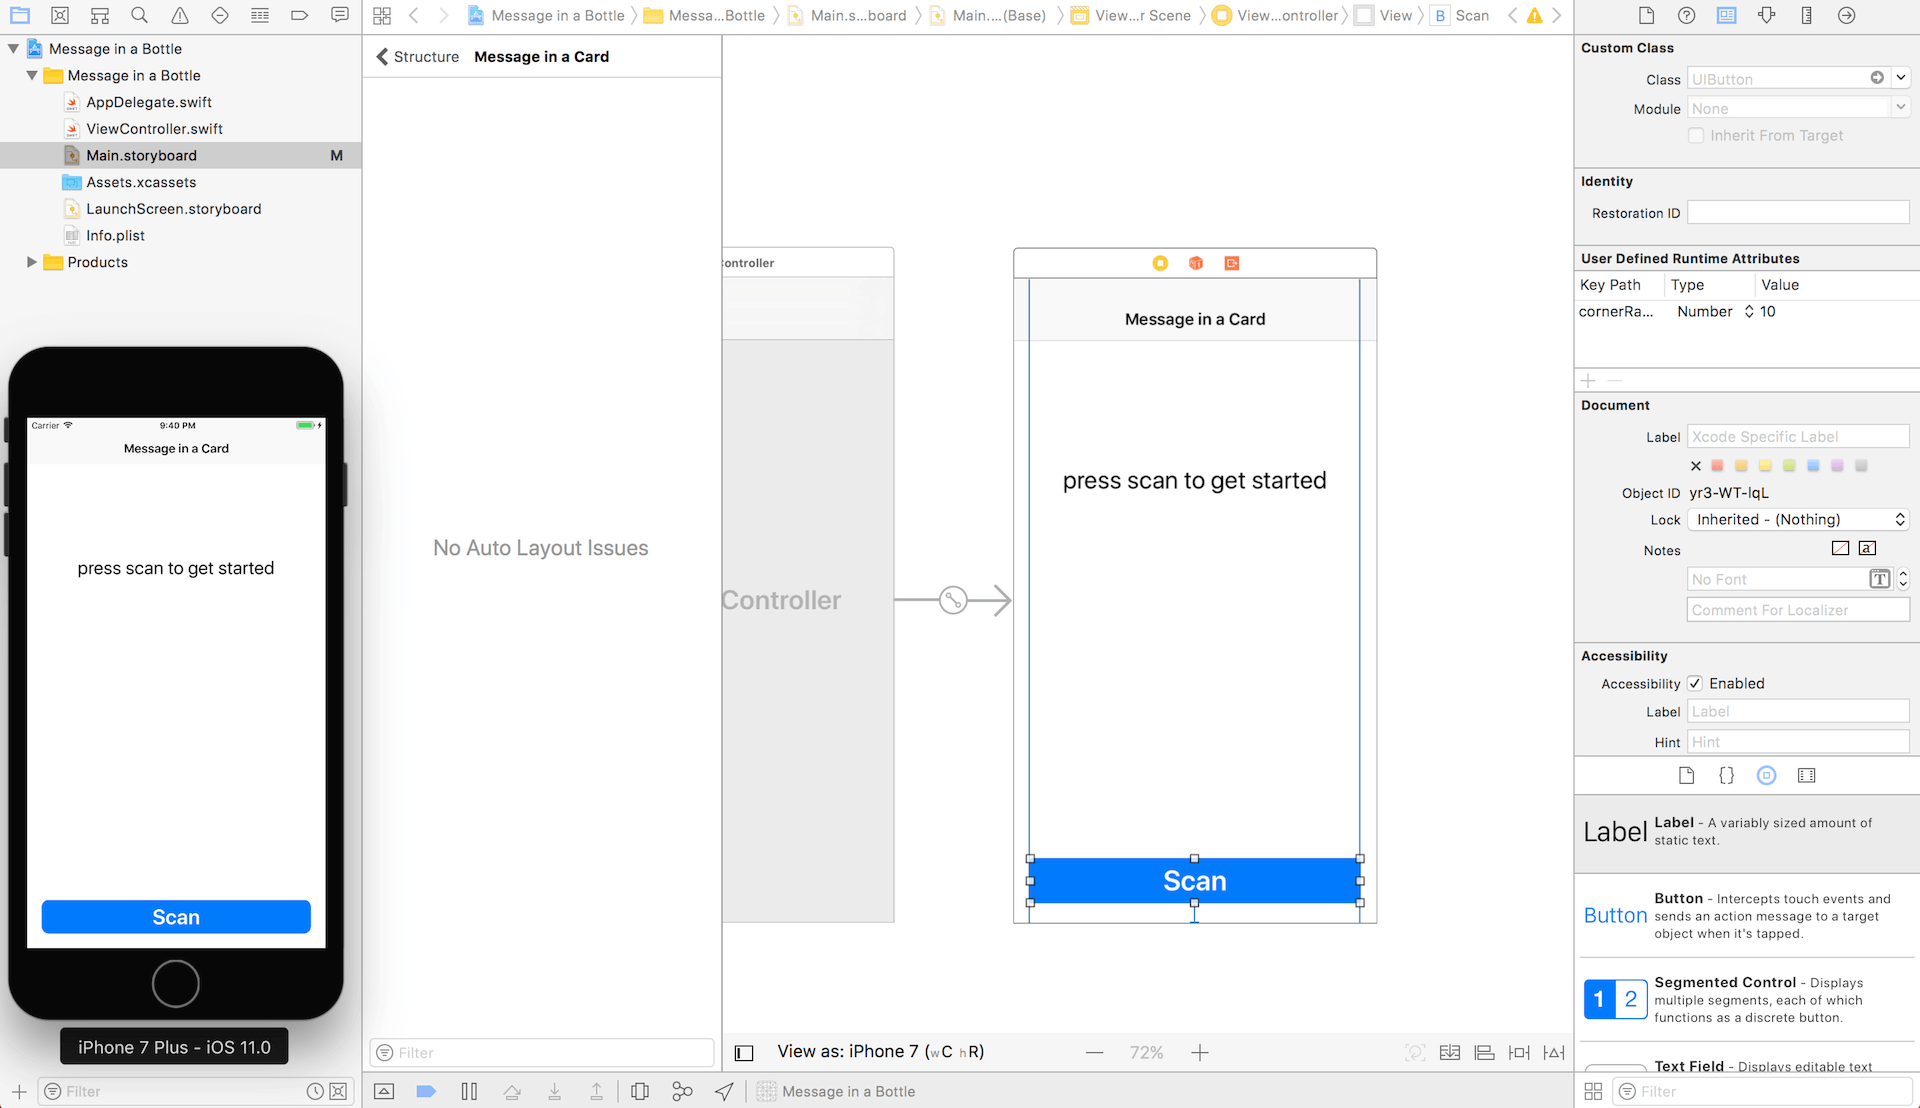1920x1108 pixels.
Task: Enable Inherit From Target checkbox
Action: pos(1696,135)
